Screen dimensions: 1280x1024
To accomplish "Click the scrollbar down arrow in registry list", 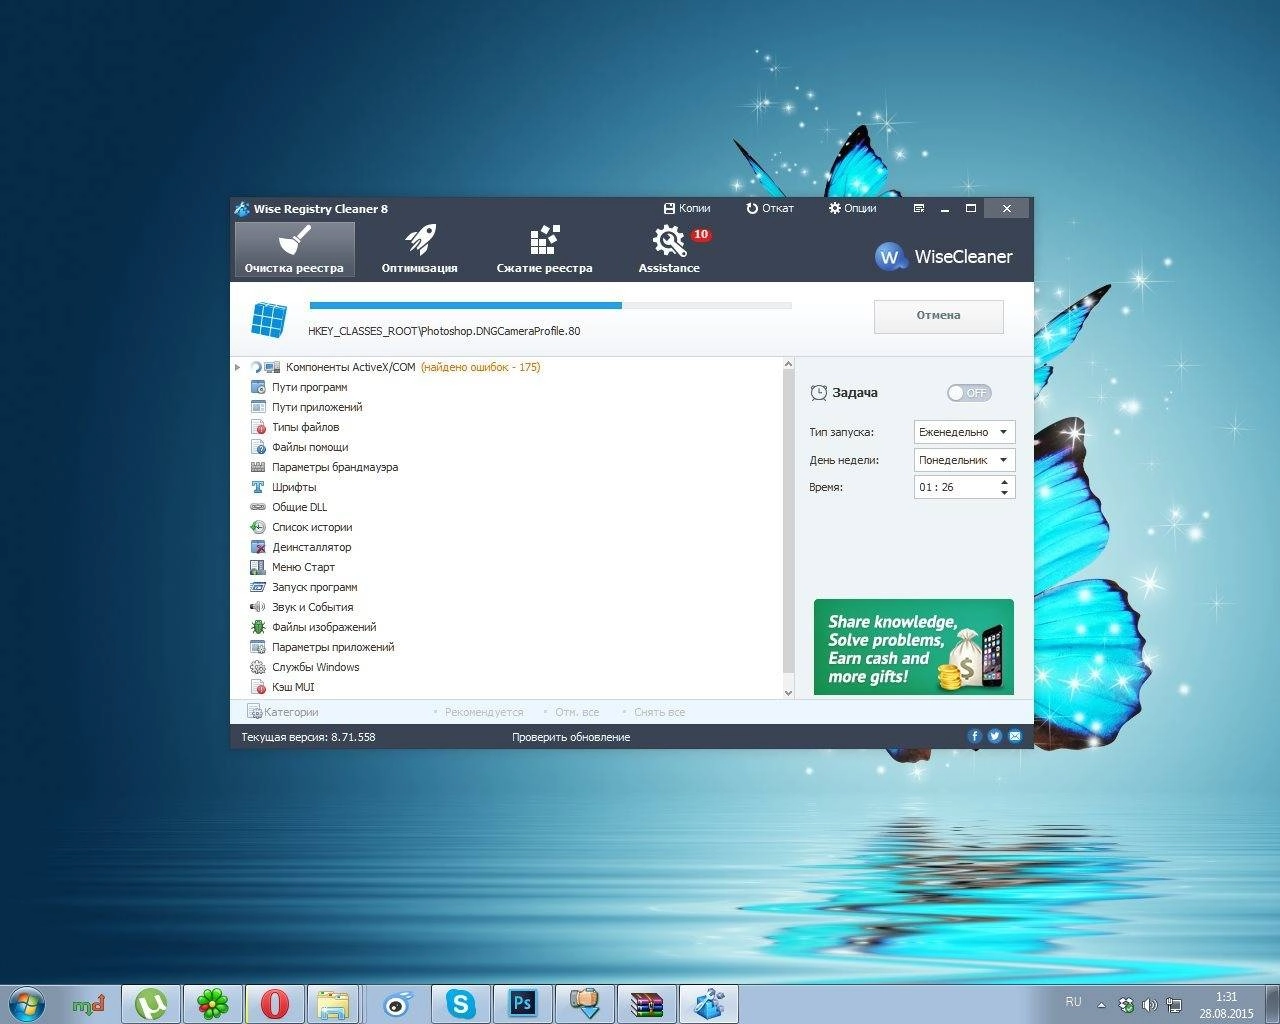I will [x=788, y=692].
